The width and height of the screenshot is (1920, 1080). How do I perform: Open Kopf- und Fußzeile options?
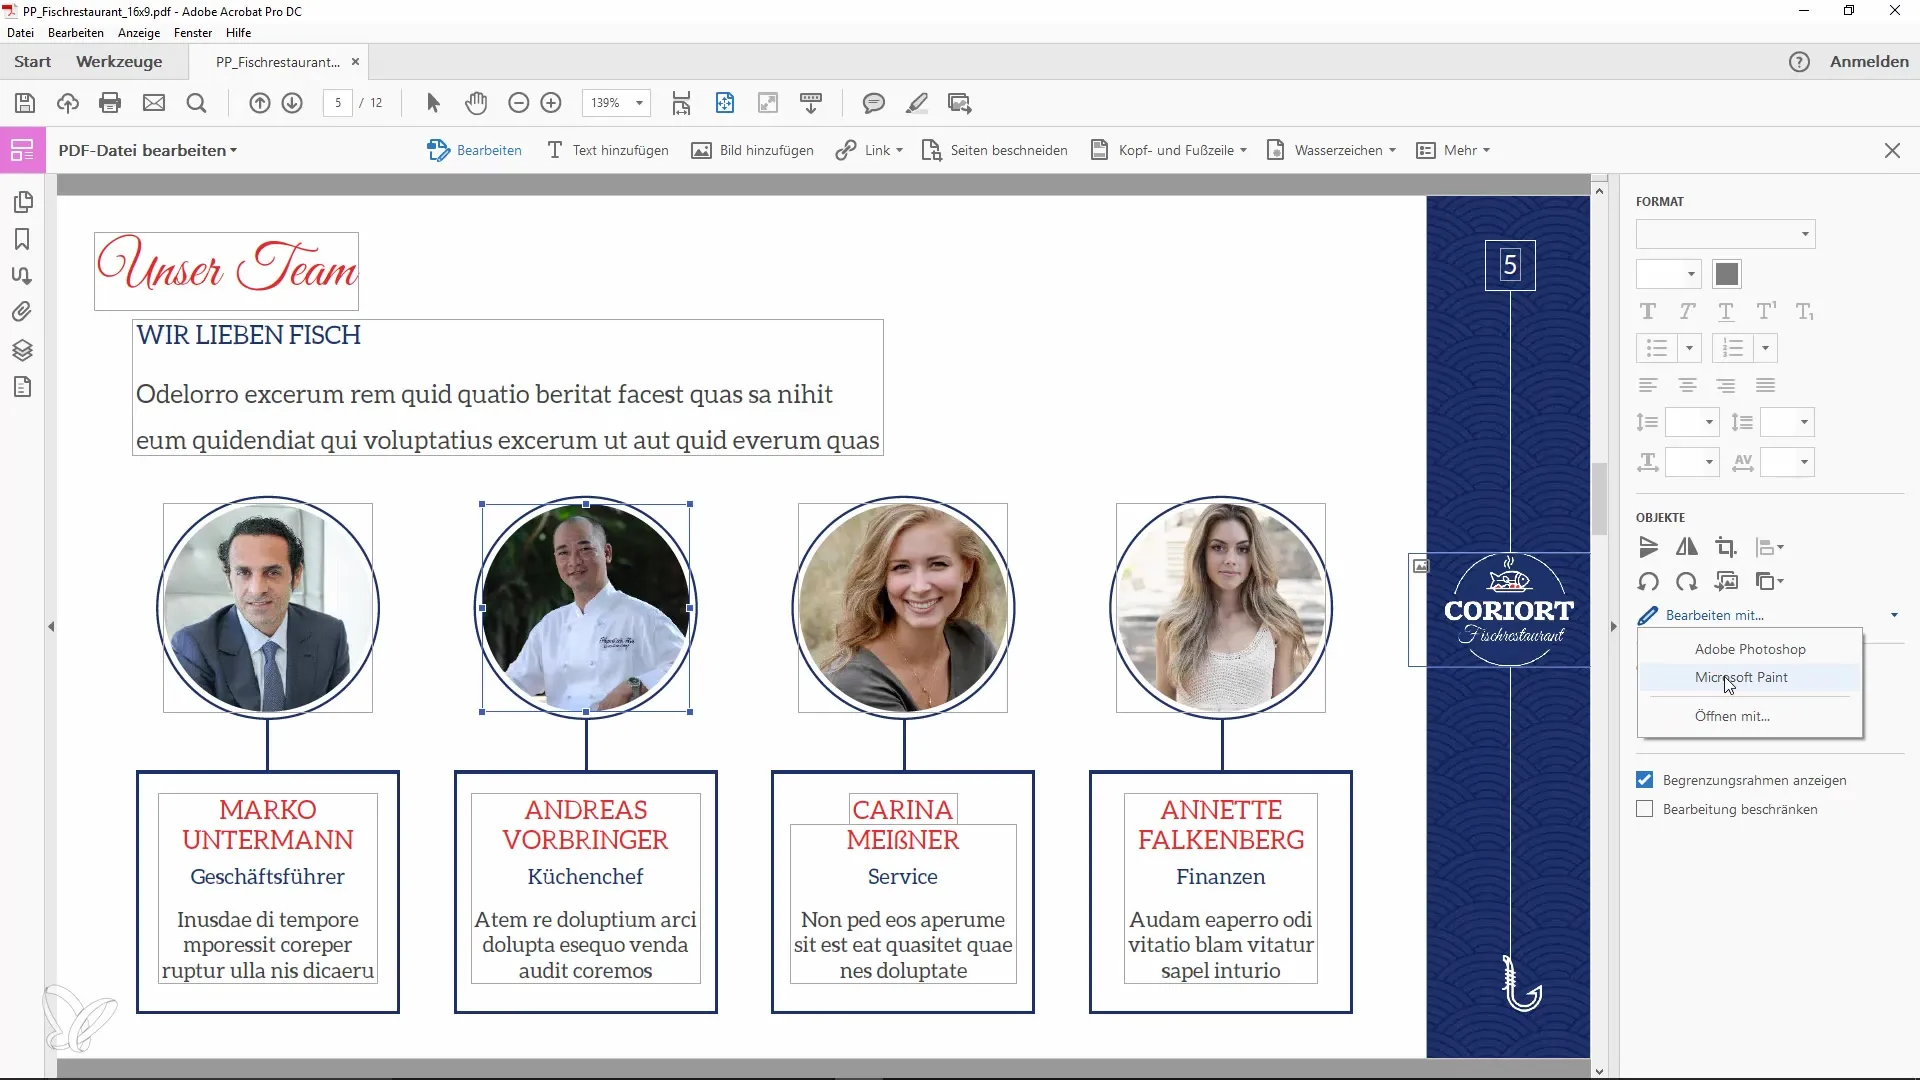1169,150
